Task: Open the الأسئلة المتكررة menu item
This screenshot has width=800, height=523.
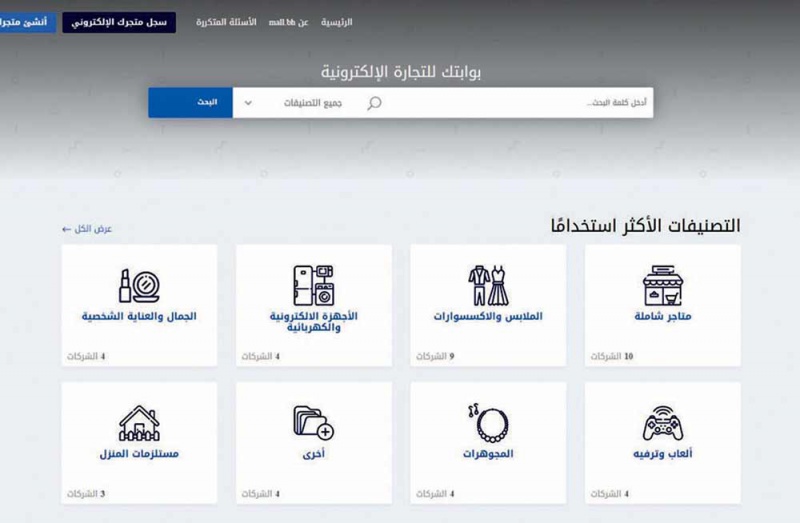Action: coord(226,22)
